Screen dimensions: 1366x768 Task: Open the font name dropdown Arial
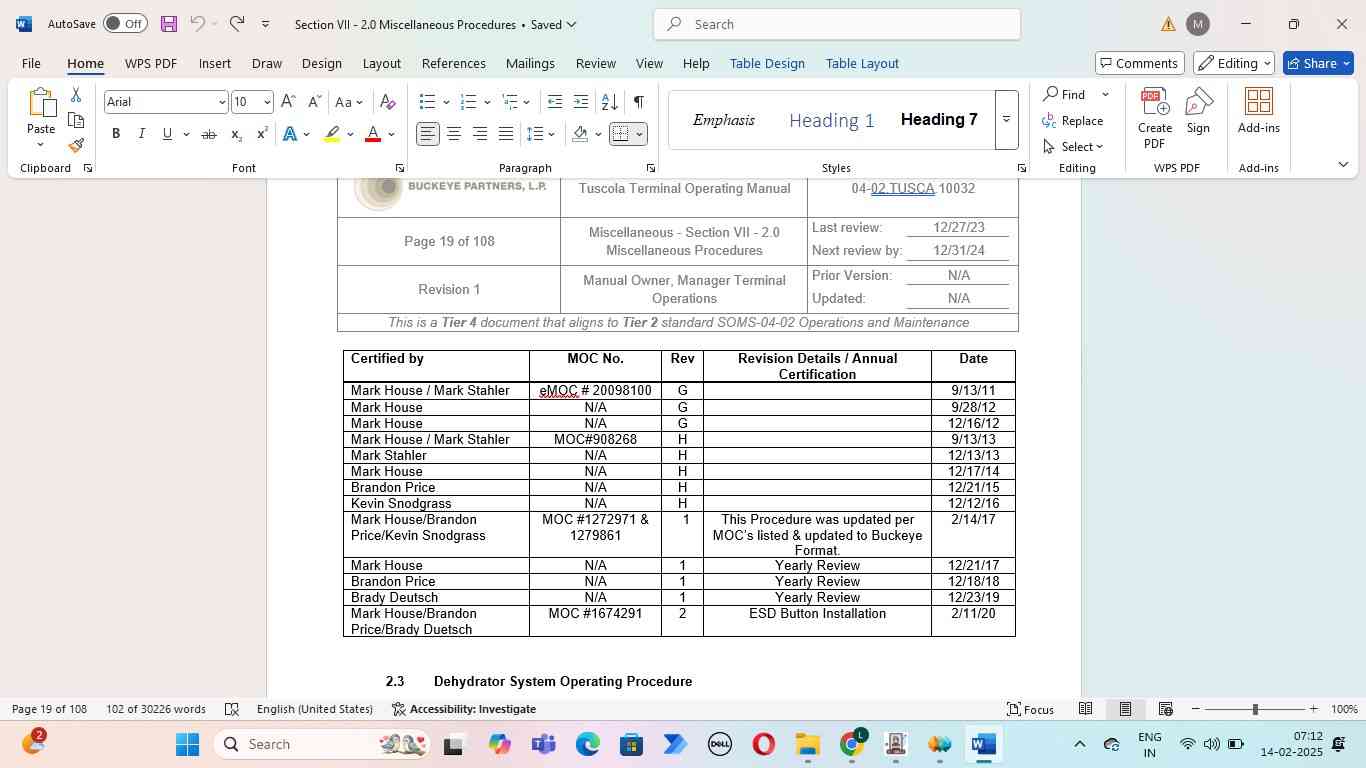(221, 102)
